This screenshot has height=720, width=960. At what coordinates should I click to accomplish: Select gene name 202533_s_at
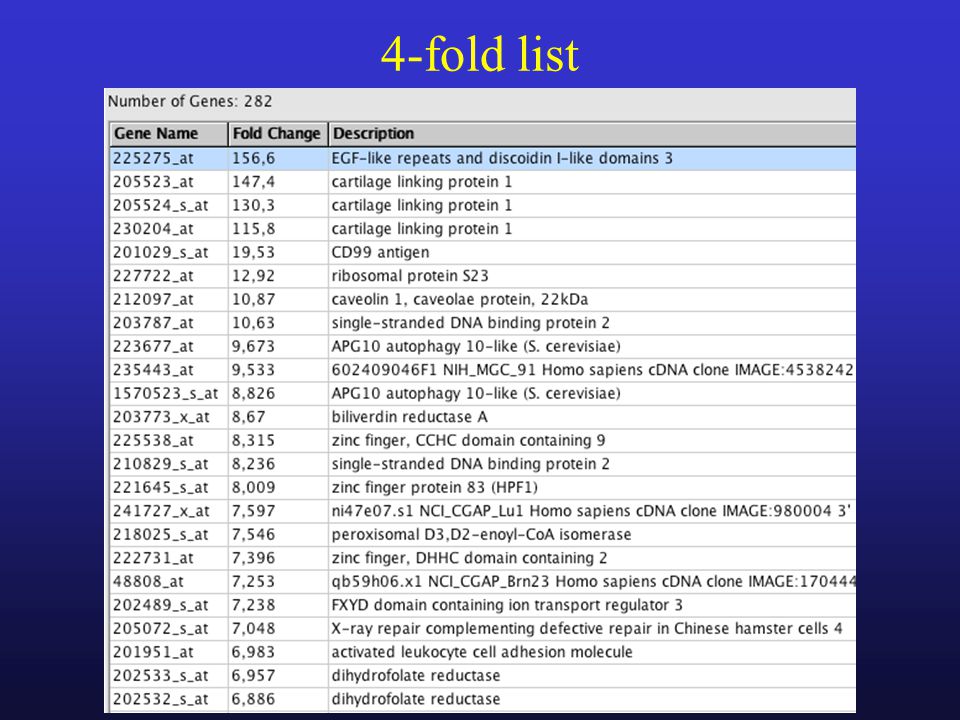point(160,675)
